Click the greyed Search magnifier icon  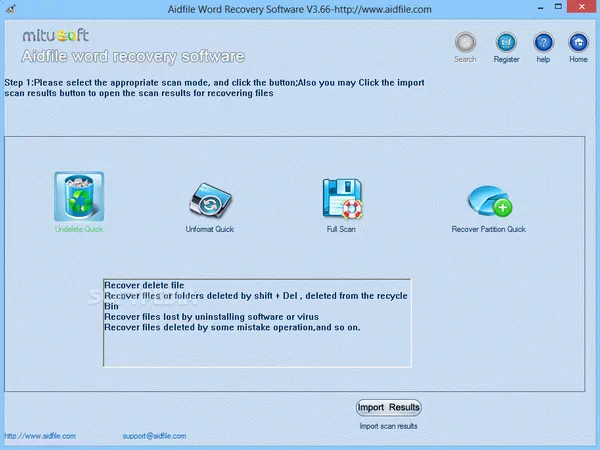465,42
